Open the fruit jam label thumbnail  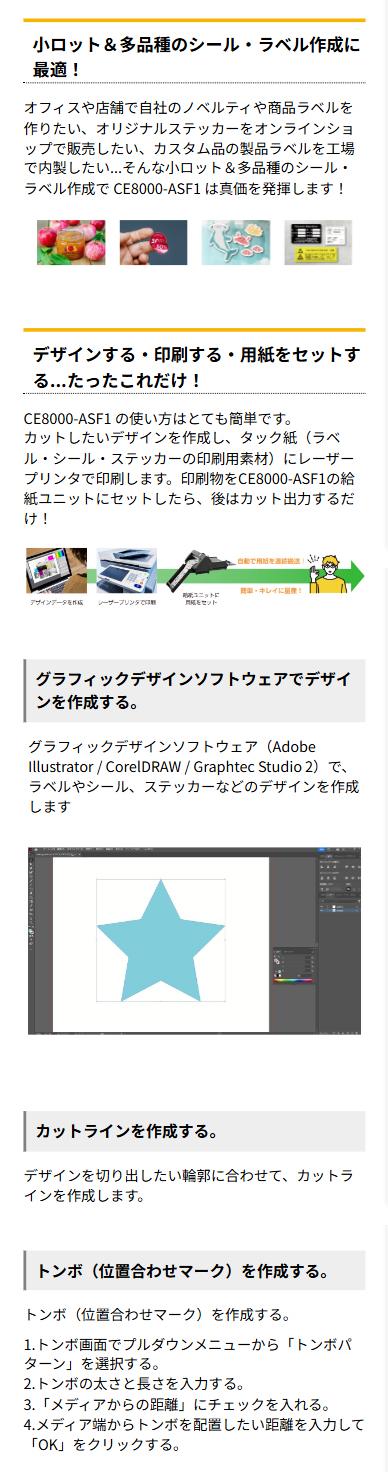pyautogui.click(x=71, y=242)
